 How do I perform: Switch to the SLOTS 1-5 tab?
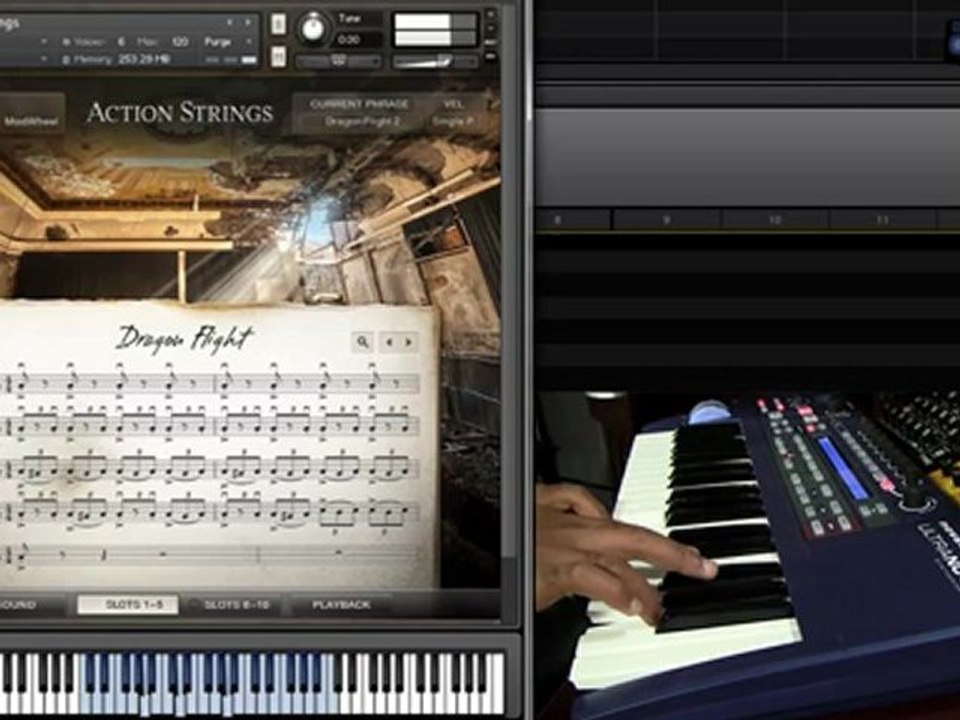[128, 605]
